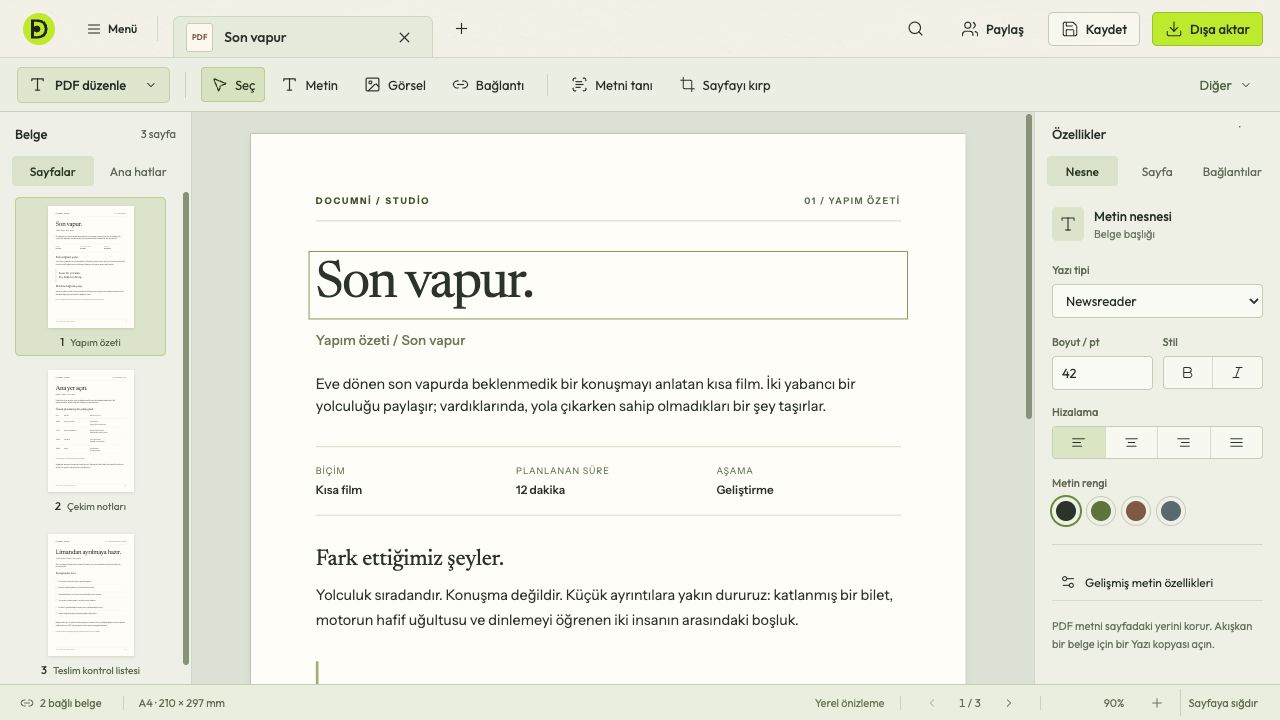Viewport: 1280px width, 720px height.
Task: Open the Menü hamburger menu
Action: click(112, 29)
